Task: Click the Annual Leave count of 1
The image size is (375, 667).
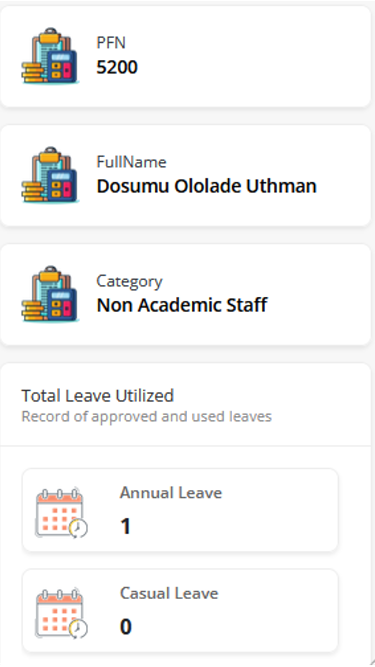Action: tap(125, 527)
